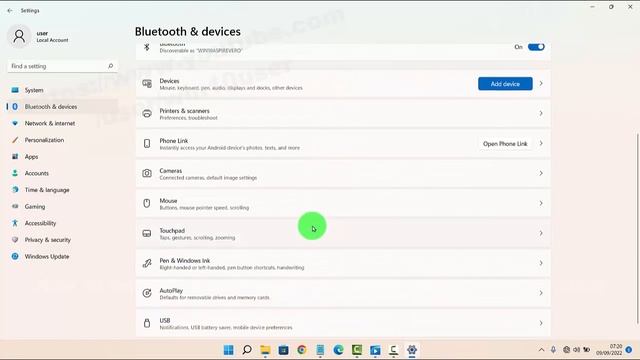
Task: Open Google Chrome from the taskbar
Action: (x=302, y=350)
